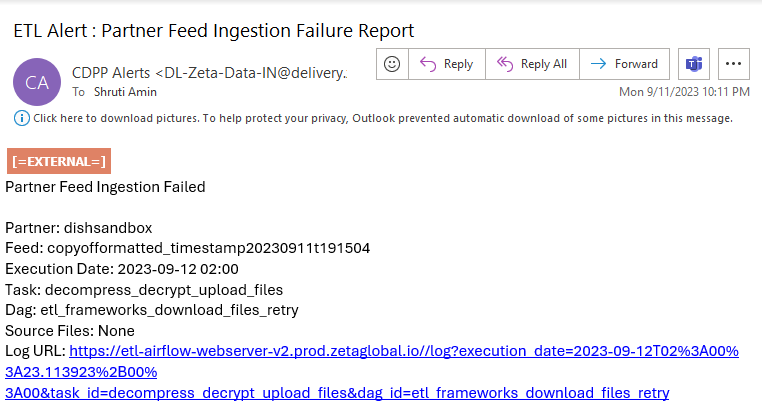This screenshot has width=762, height=416.
Task: Click the CA sender avatar
Action: [36, 81]
